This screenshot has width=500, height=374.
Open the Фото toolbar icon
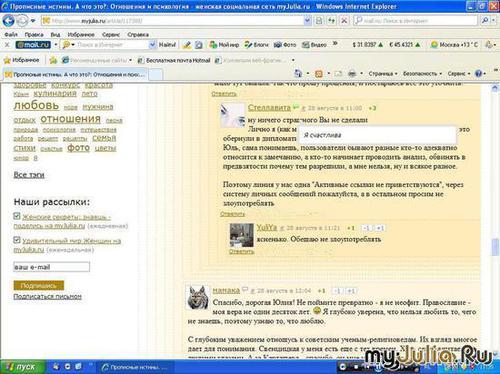285,45
